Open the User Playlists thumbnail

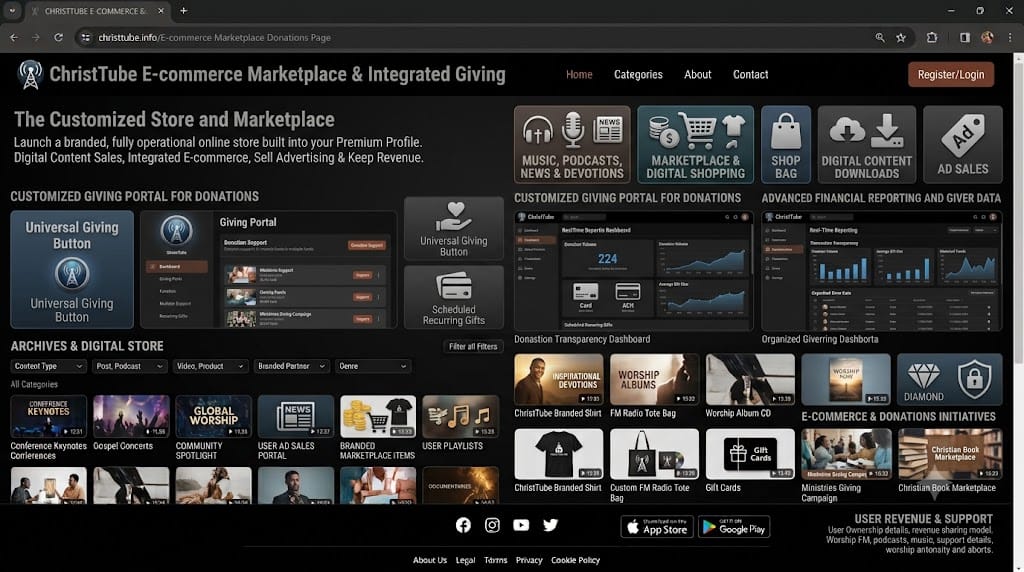(460, 416)
